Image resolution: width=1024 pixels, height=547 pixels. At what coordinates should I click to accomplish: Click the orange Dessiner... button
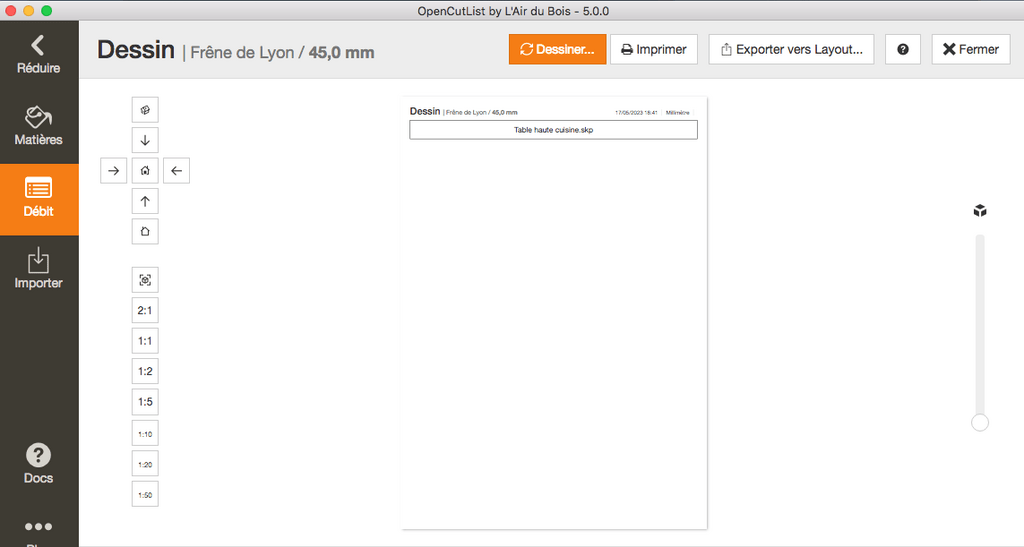pos(557,49)
